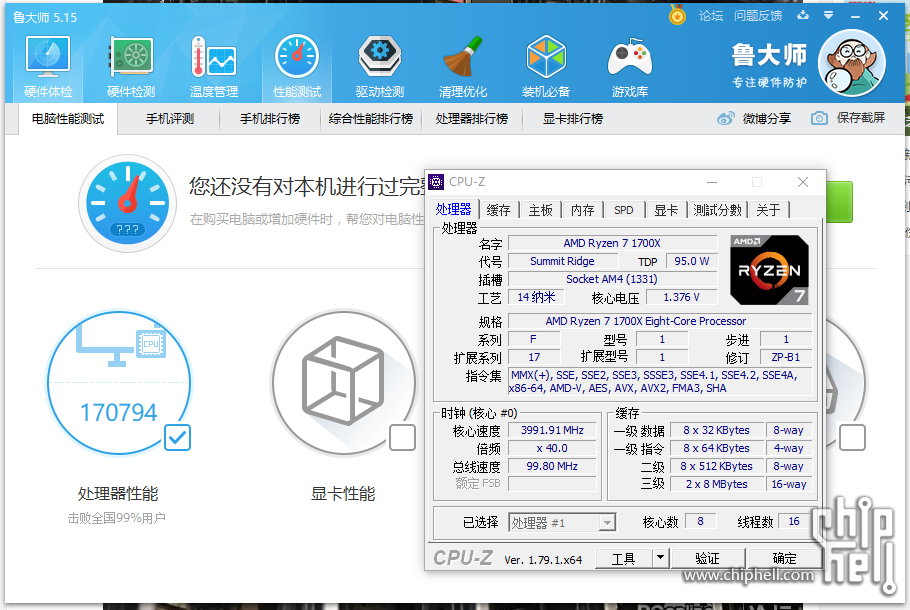Switch to the 处理器排行榜 tab
This screenshot has width=910, height=610.
click(x=472, y=119)
